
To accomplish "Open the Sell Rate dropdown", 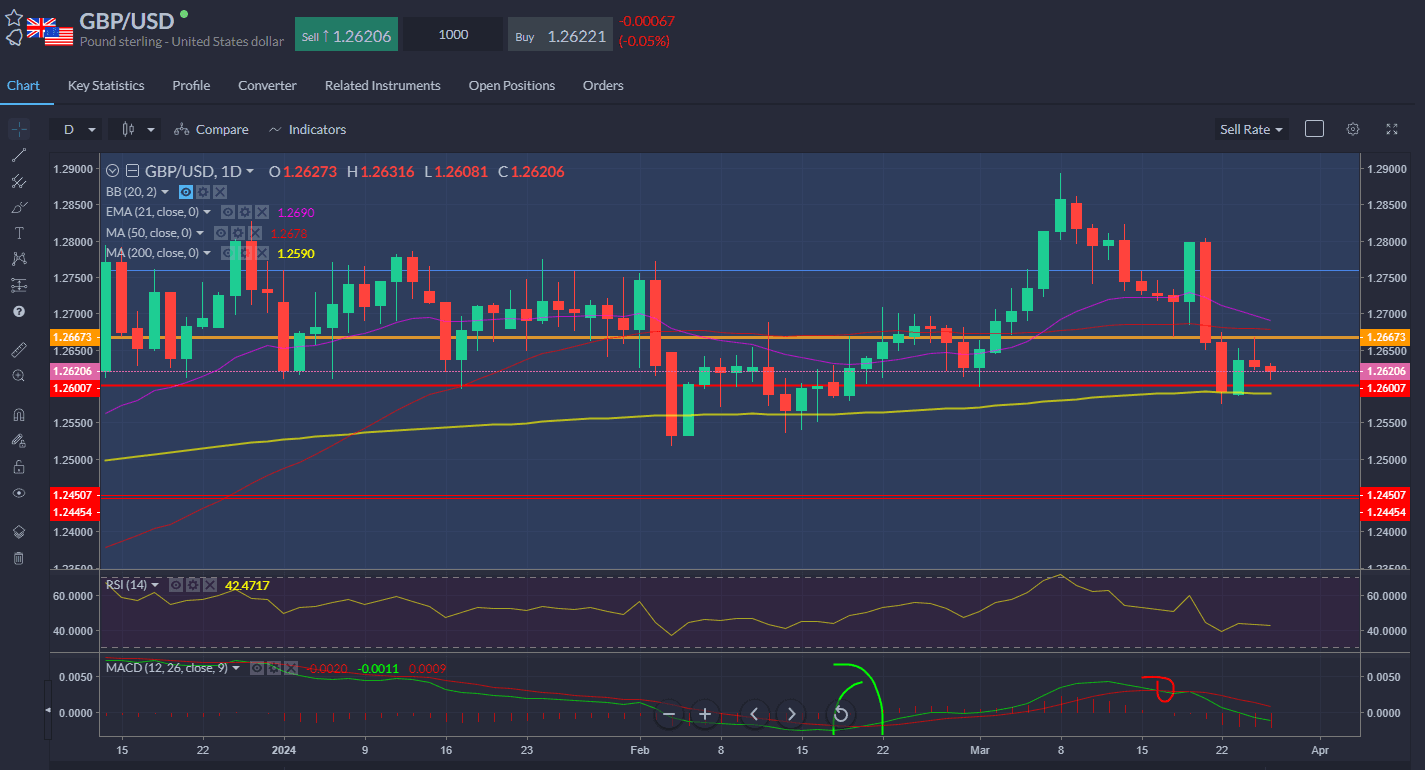I will coord(1251,129).
